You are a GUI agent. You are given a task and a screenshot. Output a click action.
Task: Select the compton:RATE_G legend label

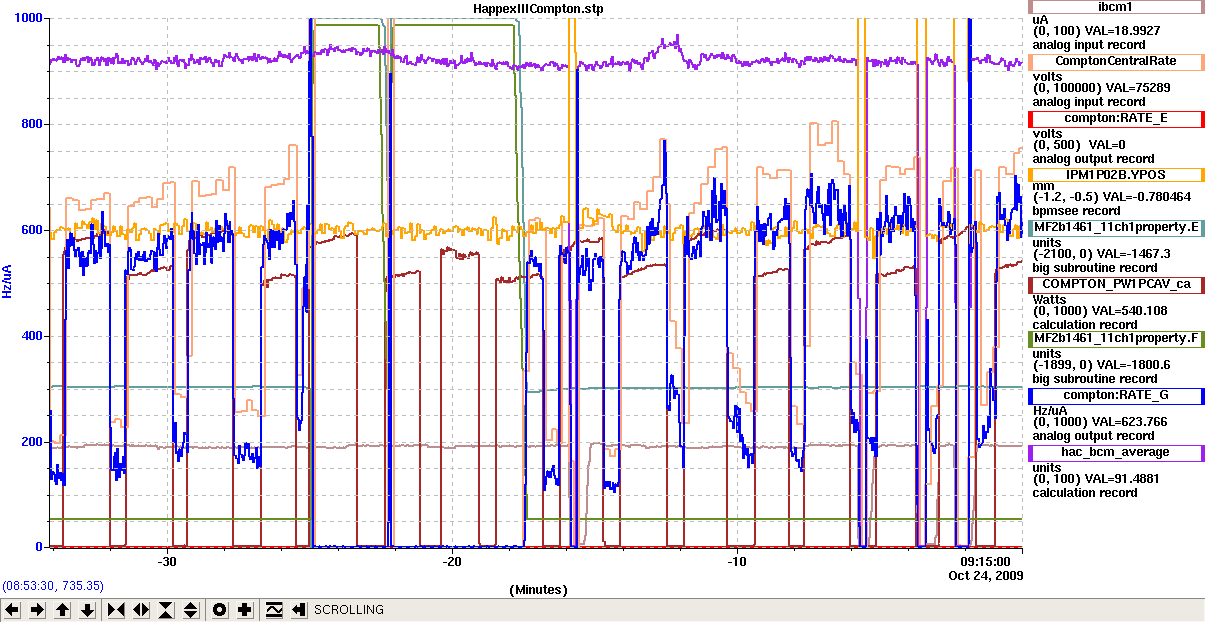(x=1114, y=397)
